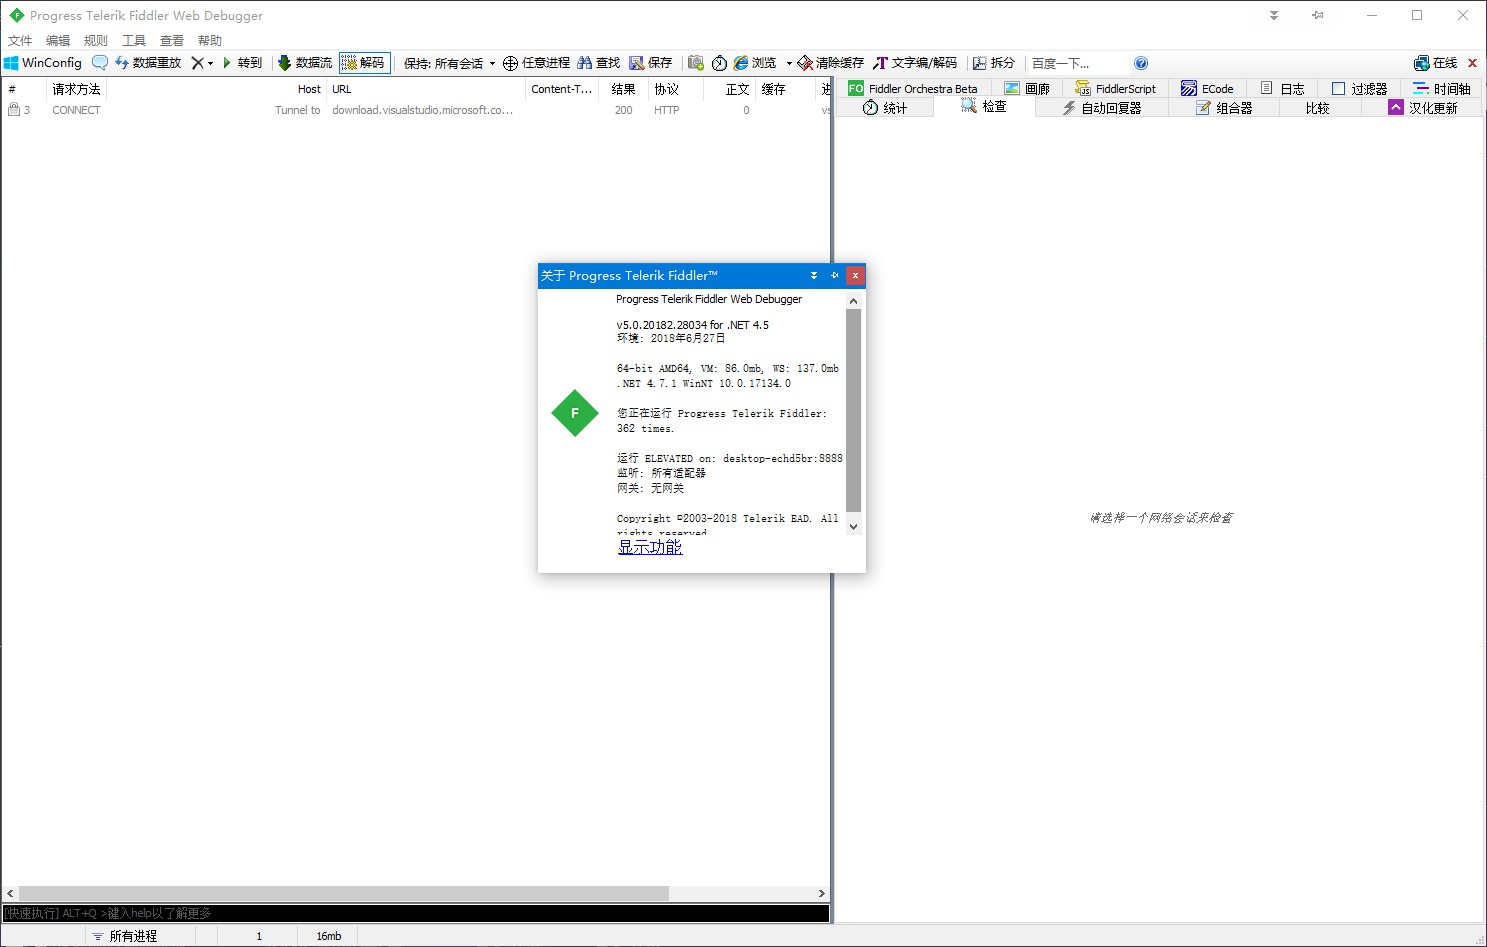Click pin icon in About dialog title
The height and width of the screenshot is (947, 1487).
pyautogui.click(x=835, y=275)
